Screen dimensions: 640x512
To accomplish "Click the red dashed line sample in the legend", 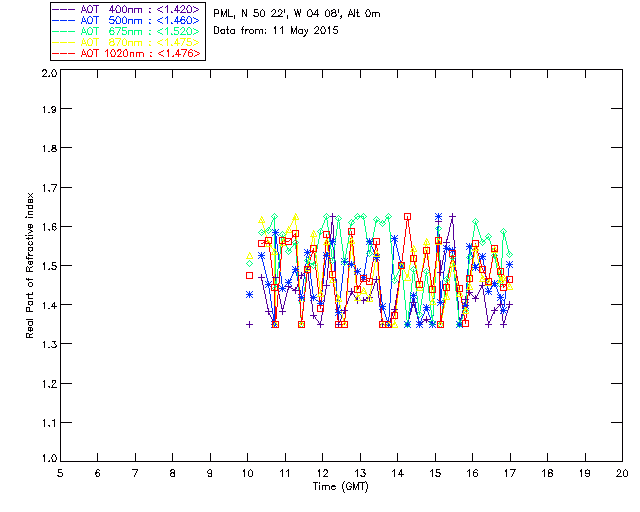I will click(64, 53).
